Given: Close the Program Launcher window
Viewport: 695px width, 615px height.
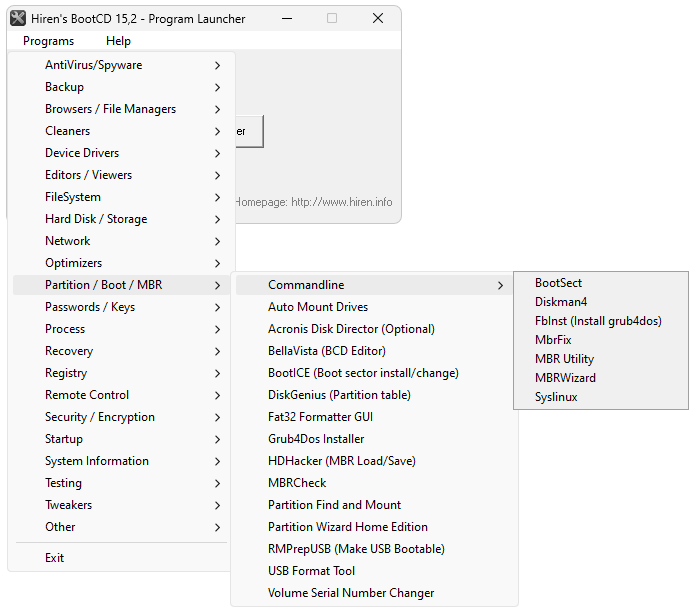Looking at the screenshot, I should coord(378,18).
